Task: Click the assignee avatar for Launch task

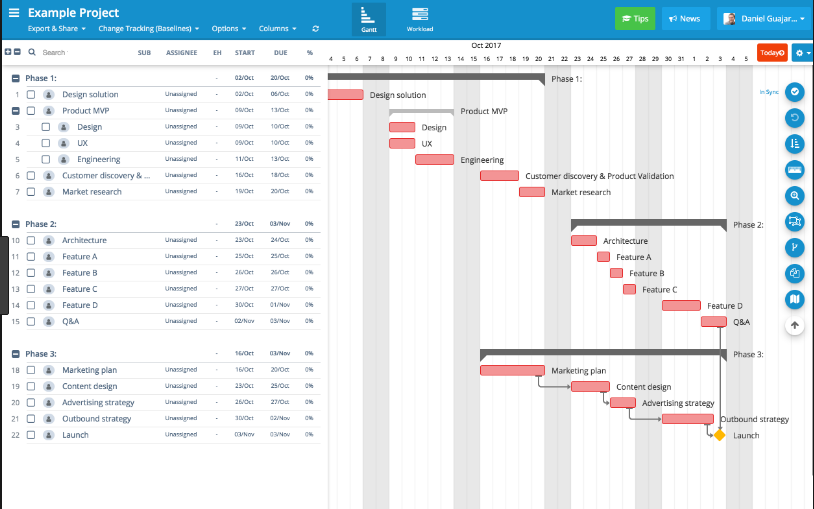Action: click(48, 435)
